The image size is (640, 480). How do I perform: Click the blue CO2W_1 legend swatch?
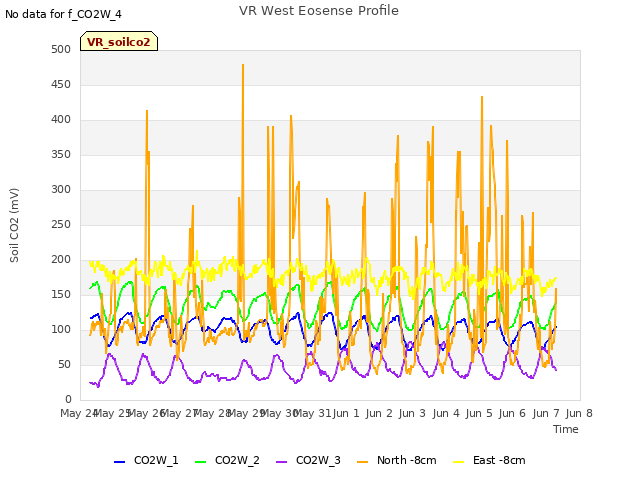click(x=119, y=462)
